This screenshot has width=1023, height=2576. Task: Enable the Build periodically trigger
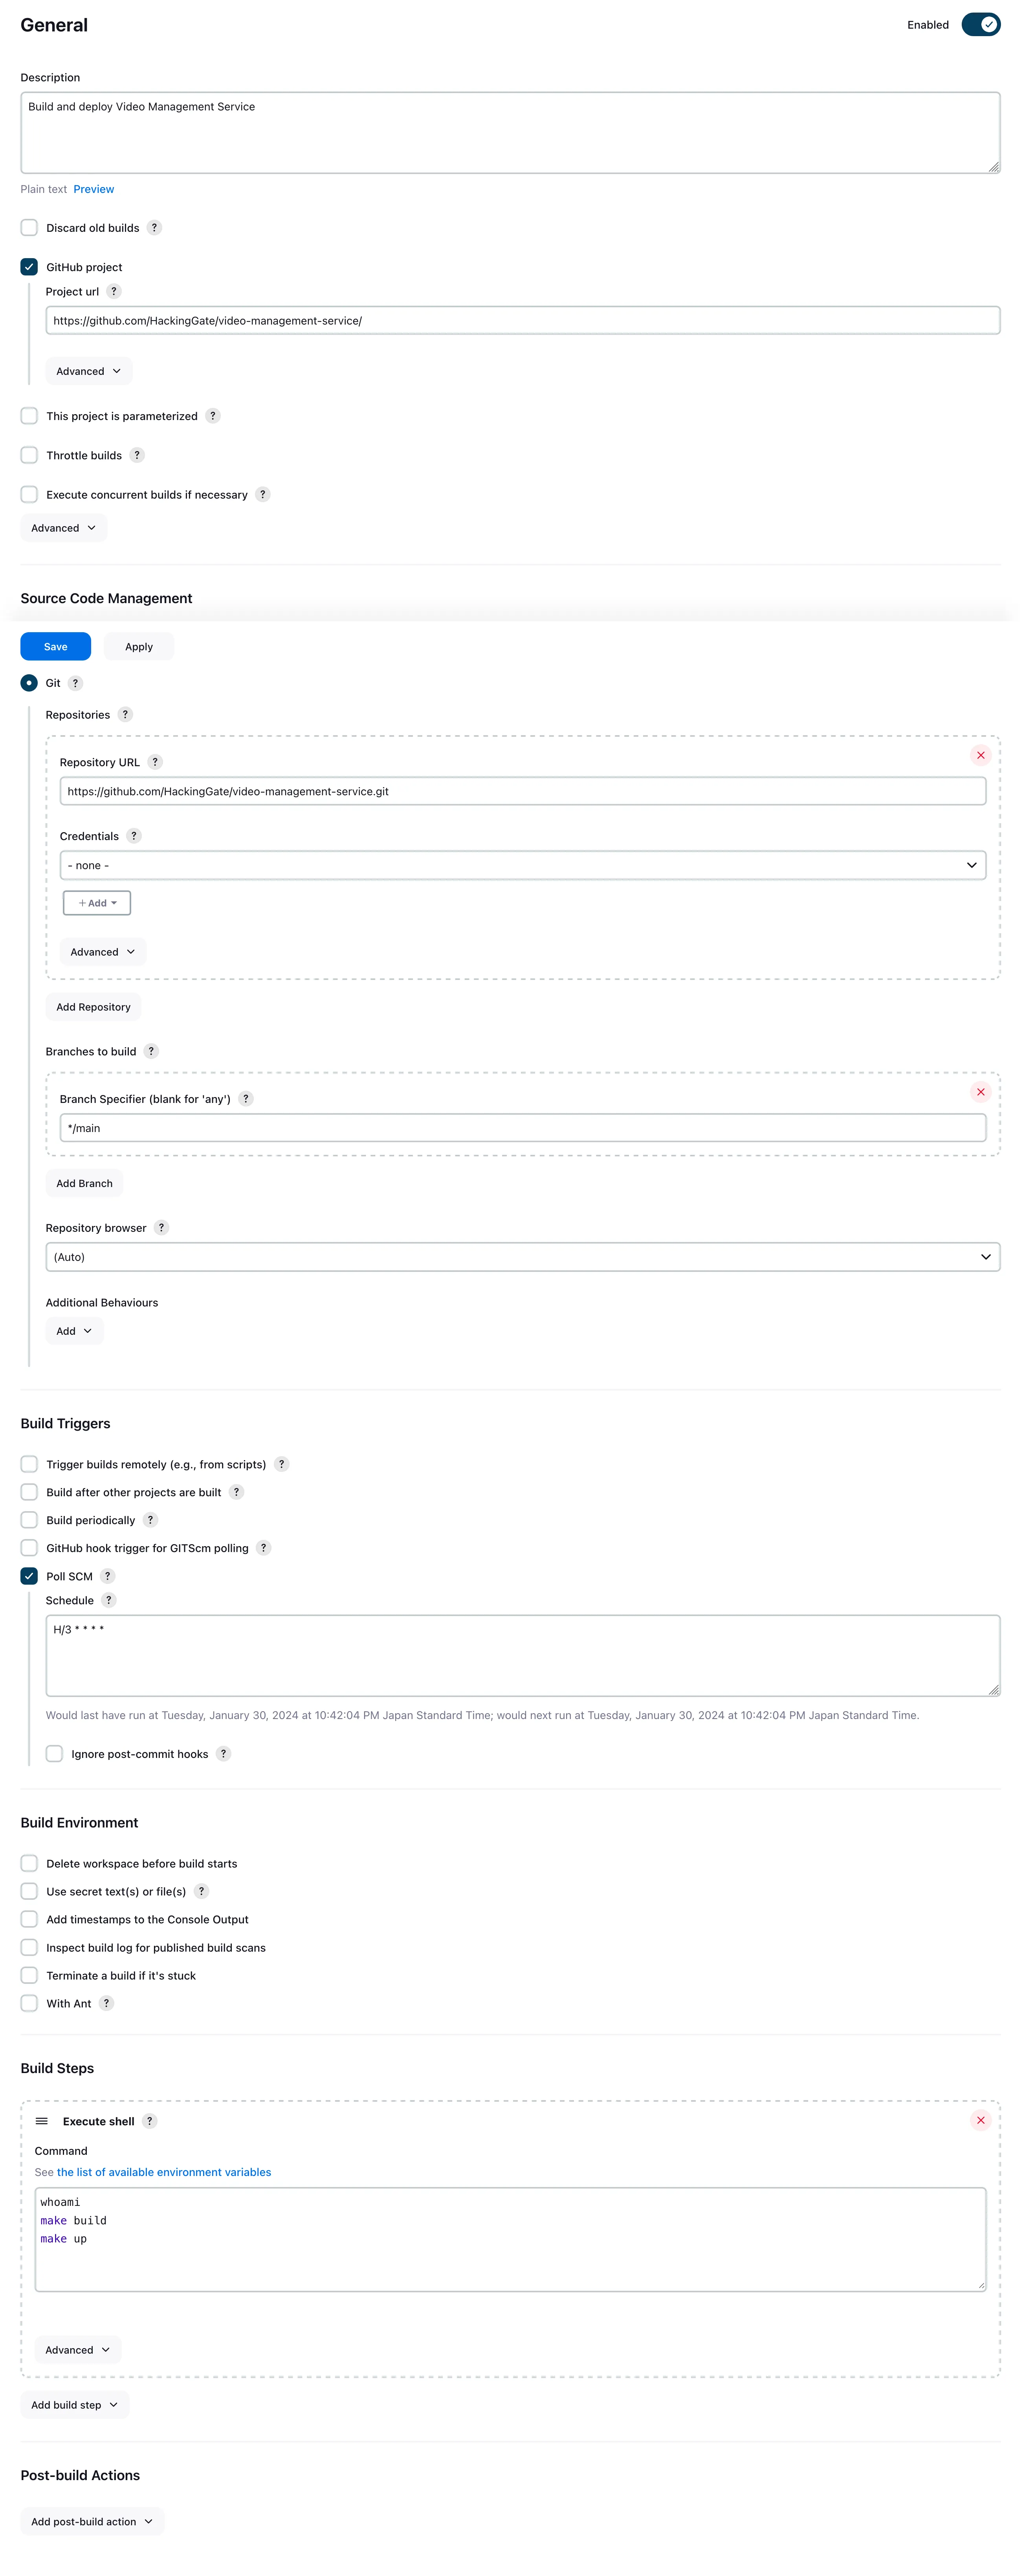[x=29, y=1519]
